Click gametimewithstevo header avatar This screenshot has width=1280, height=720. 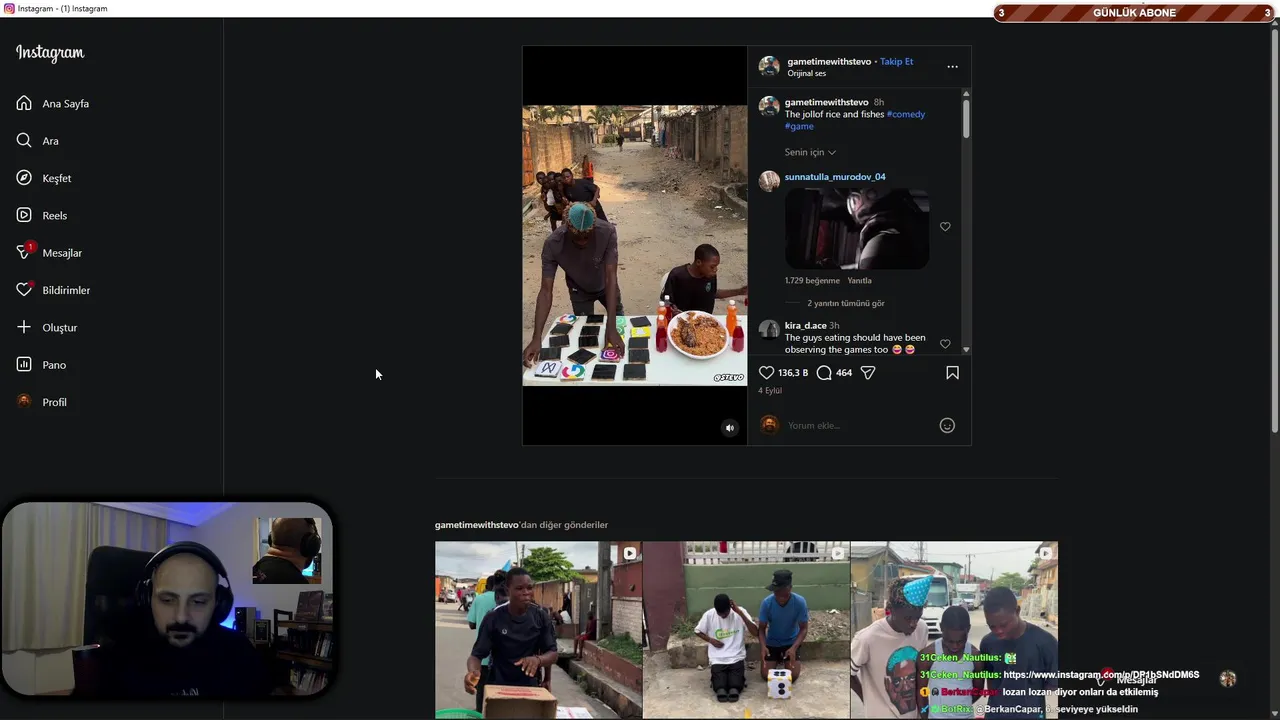click(x=769, y=67)
